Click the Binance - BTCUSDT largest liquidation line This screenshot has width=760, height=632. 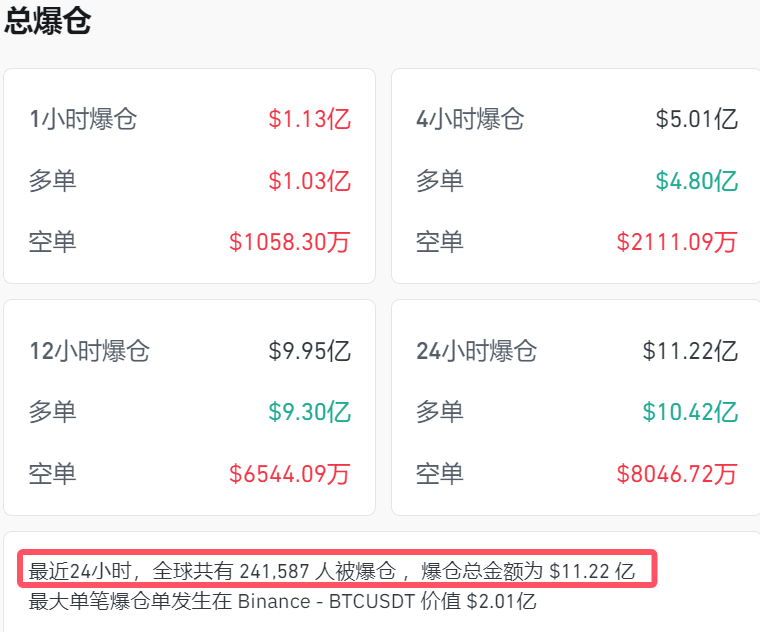click(283, 602)
